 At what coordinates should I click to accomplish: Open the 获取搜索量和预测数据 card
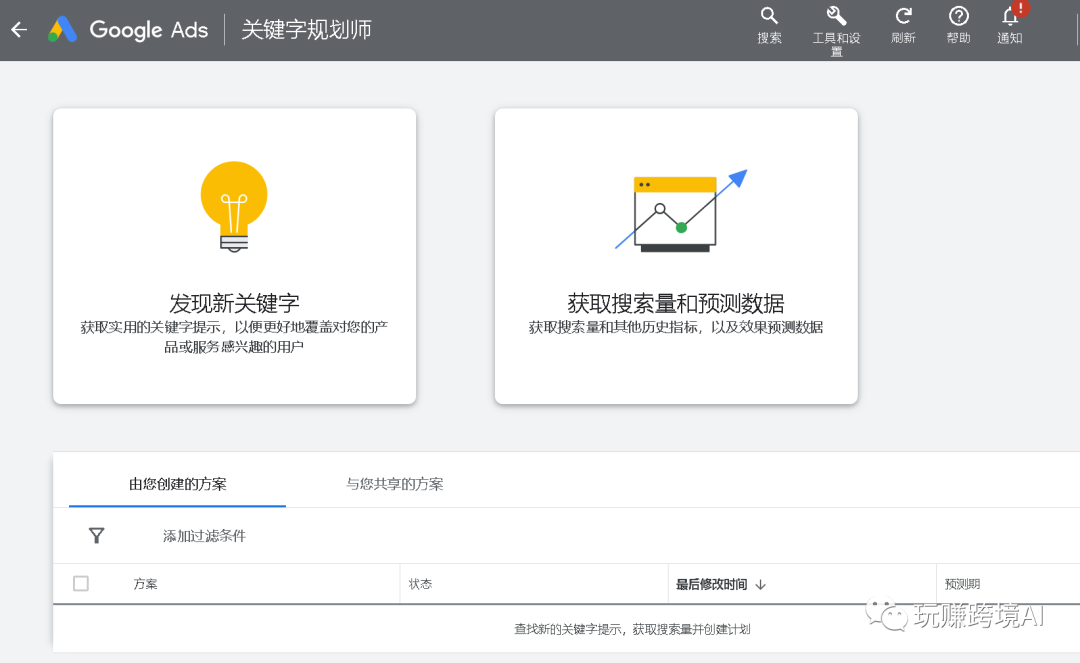(675, 255)
